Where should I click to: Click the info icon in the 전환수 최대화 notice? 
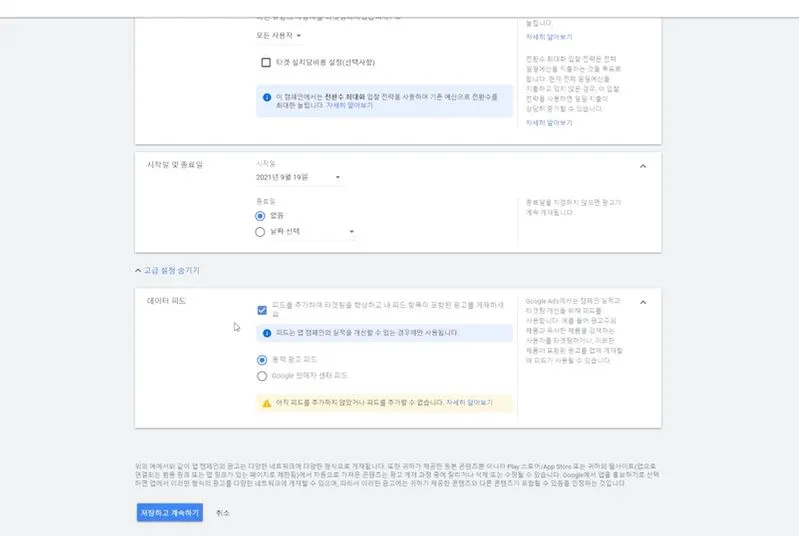click(267, 97)
